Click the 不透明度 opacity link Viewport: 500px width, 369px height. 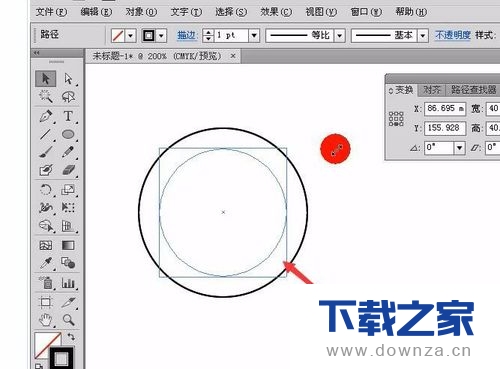click(x=453, y=35)
